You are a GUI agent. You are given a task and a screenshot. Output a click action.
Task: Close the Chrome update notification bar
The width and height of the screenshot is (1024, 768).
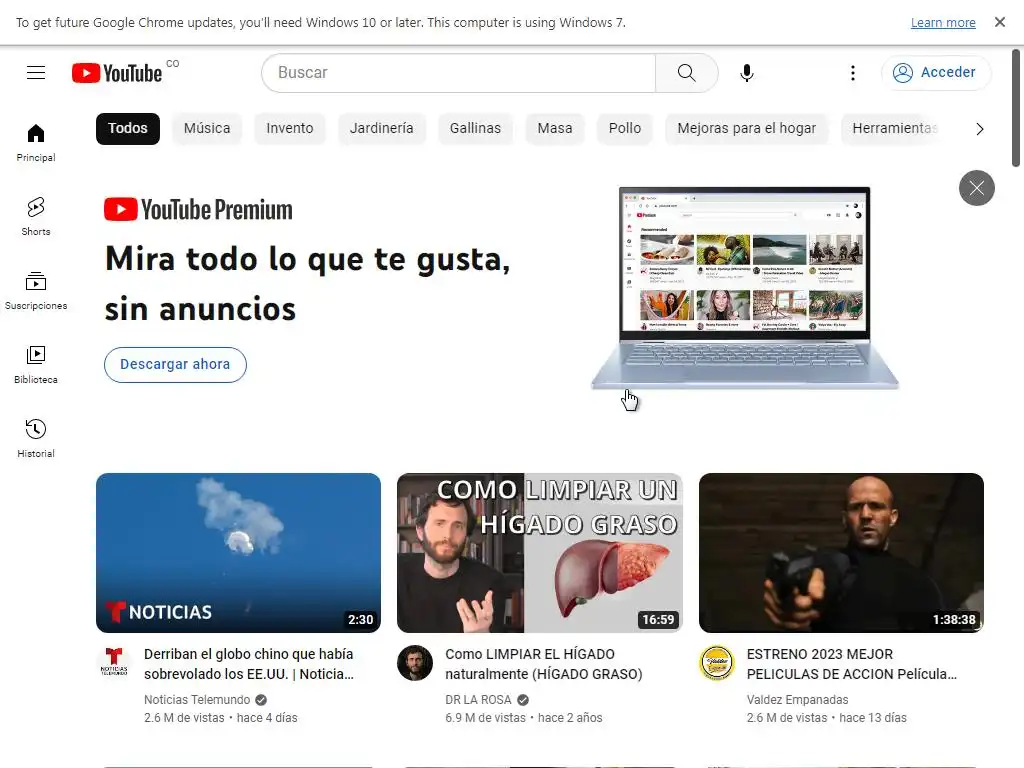(x=1000, y=22)
